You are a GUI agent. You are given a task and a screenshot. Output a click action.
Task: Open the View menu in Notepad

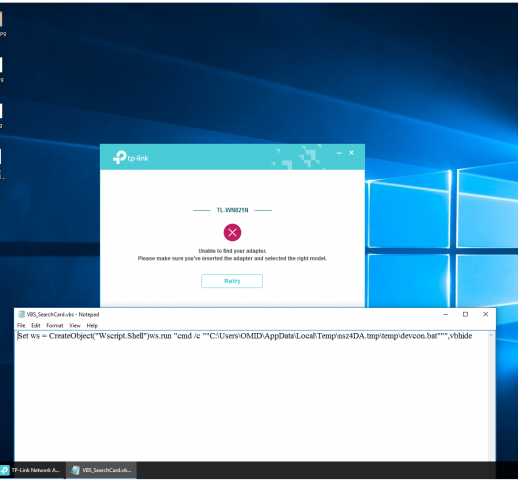point(75,325)
